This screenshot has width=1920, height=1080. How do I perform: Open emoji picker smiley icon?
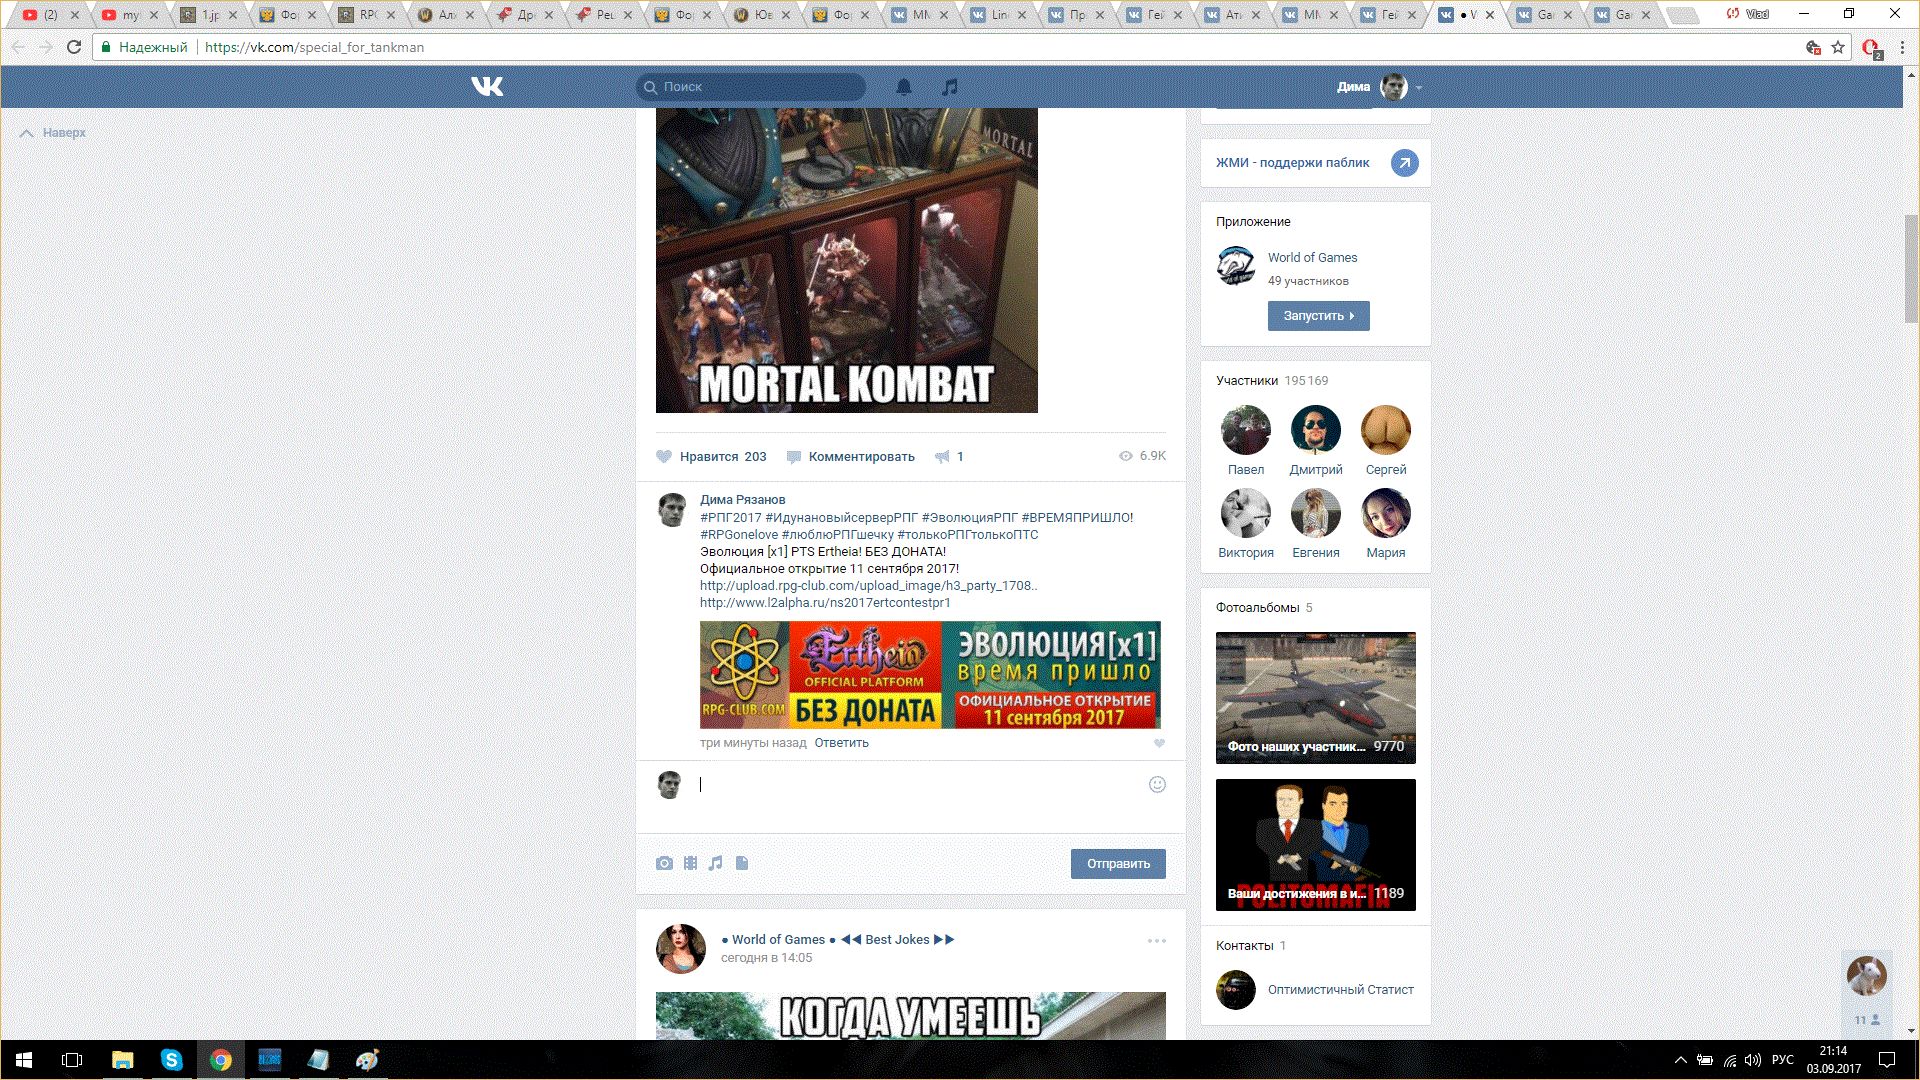1157,785
